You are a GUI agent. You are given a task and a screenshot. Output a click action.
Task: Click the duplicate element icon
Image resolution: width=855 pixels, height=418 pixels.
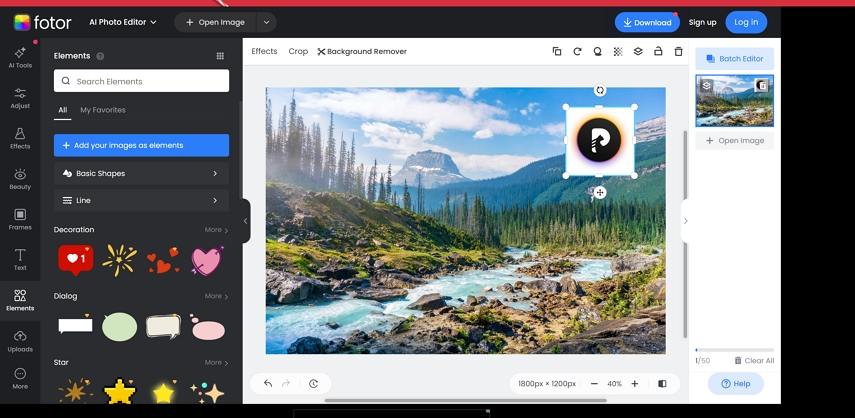click(557, 51)
